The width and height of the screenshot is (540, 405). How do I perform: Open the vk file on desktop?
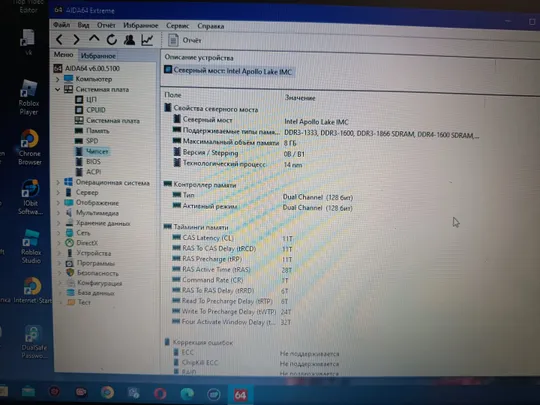28,42
